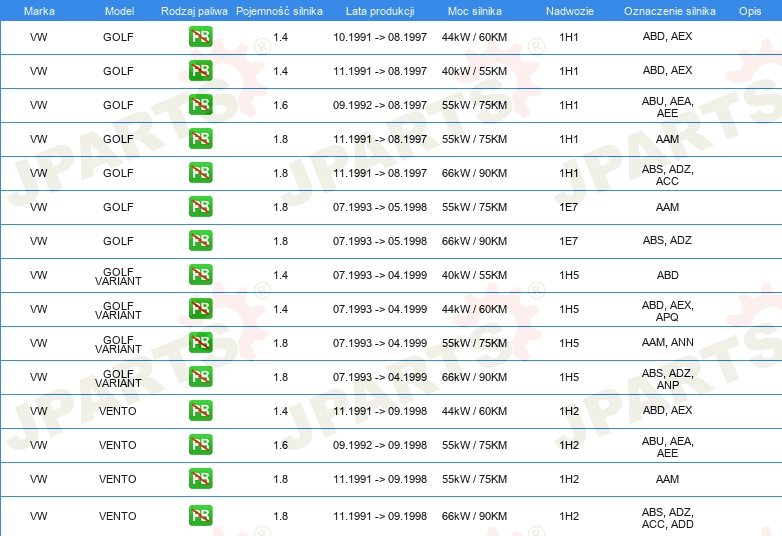The width and height of the screenshot is (782, 536).
Task: Click engine code cell 'AAM, ANN'
Action: (667, 342)
